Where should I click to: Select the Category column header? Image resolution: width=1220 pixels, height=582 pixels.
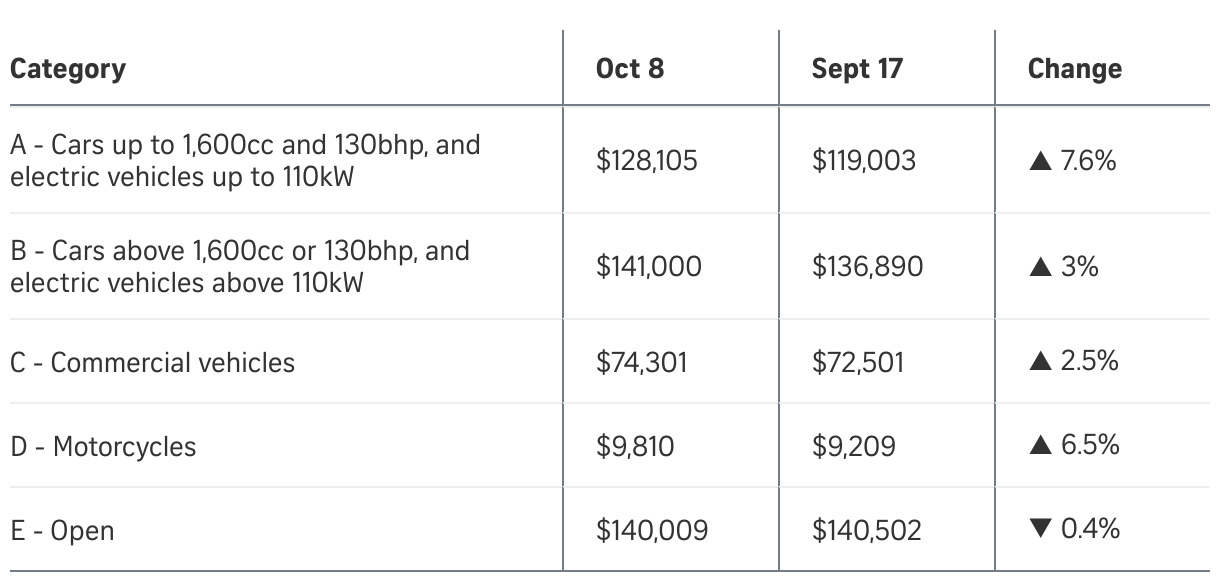tap(68, 69)
